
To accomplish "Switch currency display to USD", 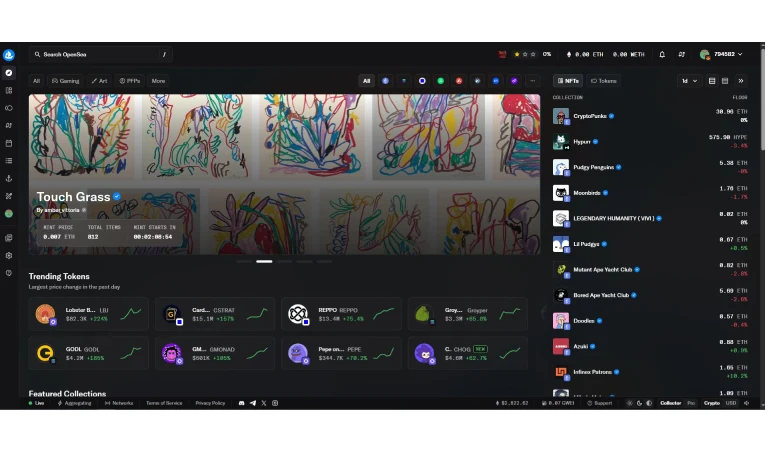I will (731, 403).
